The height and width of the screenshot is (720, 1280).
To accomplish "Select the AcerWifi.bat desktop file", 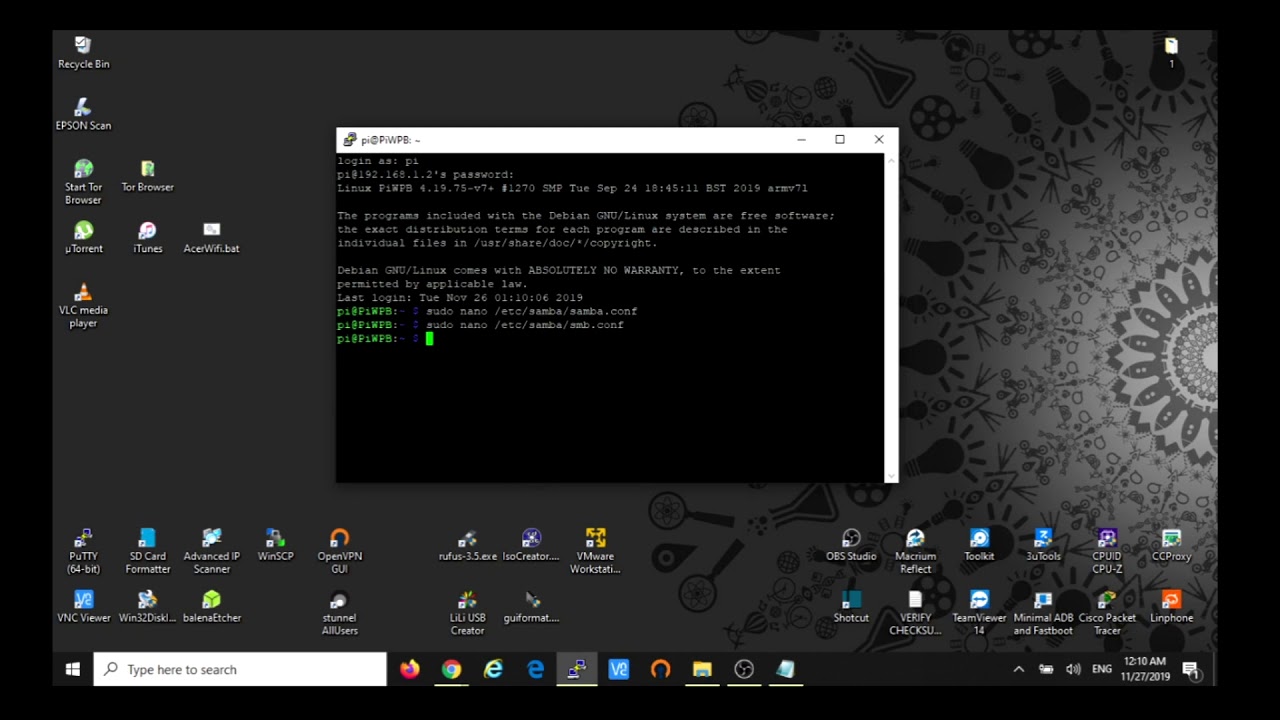I will point(211,237).
